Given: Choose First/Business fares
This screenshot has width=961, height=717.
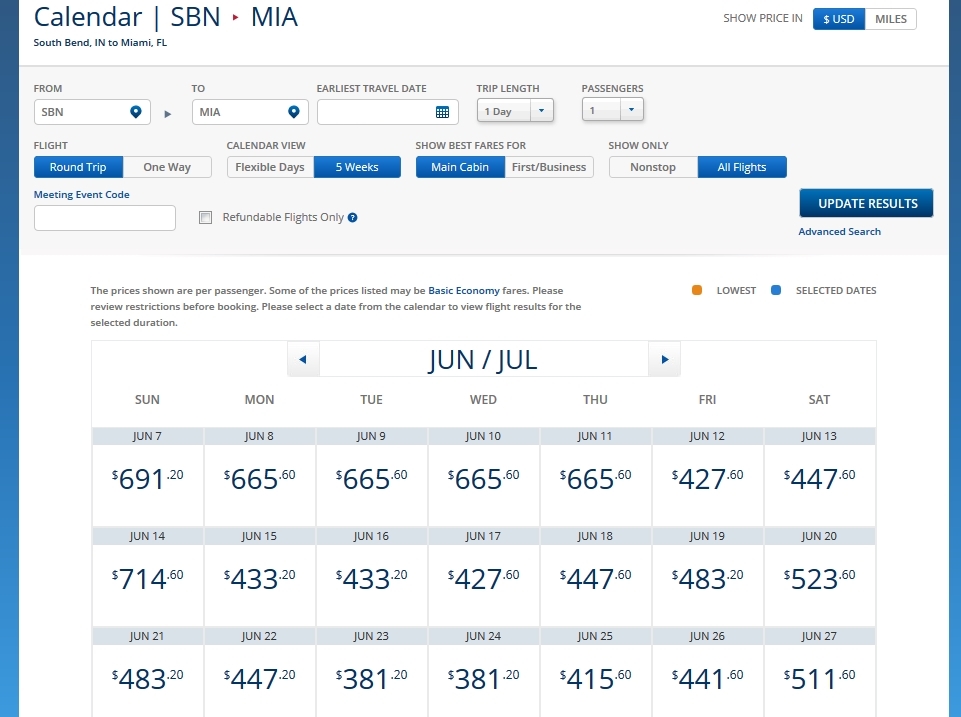Looking at the screenshot, I should coord(549,167).
